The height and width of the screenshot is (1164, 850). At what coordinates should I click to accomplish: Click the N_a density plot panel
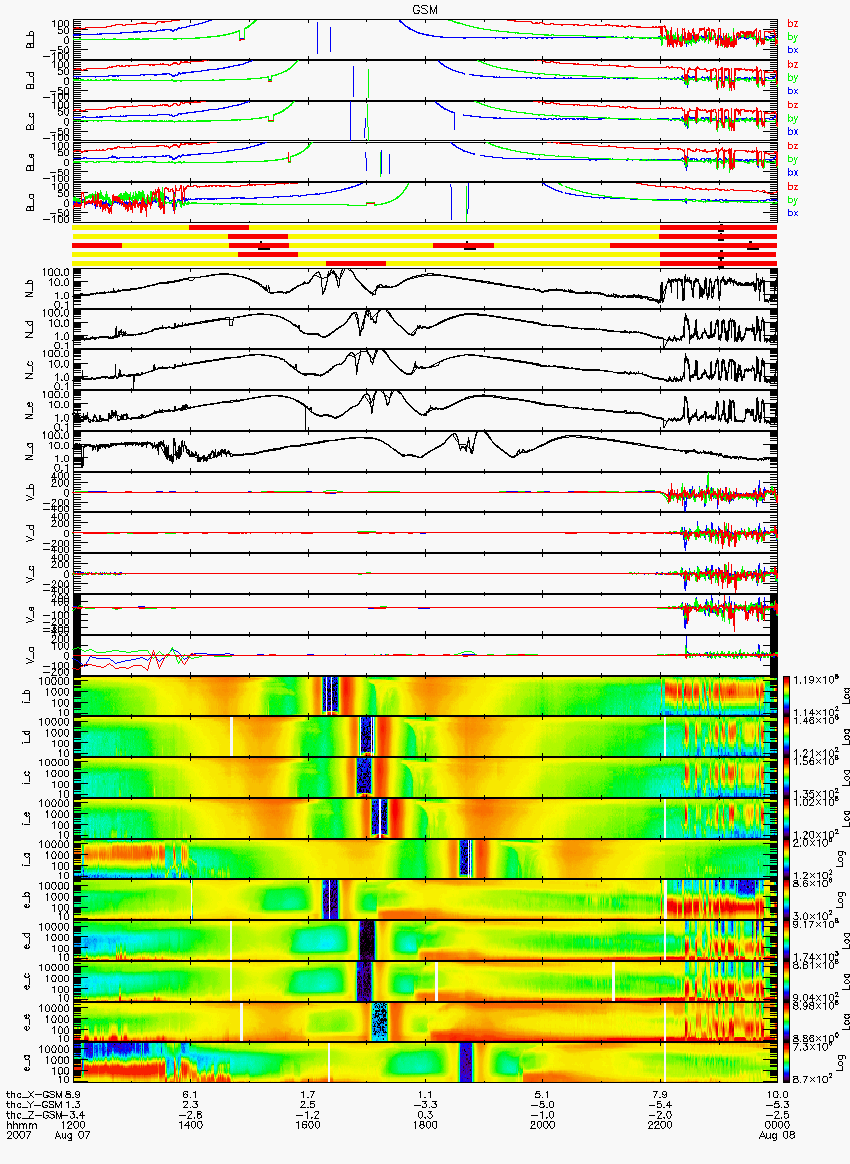pos(424,451)
